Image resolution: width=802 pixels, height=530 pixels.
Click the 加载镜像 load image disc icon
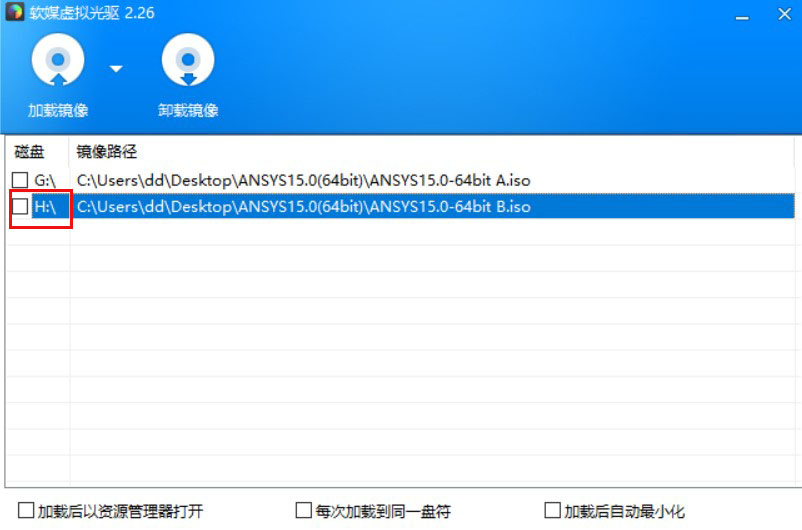tap(58, 60)
